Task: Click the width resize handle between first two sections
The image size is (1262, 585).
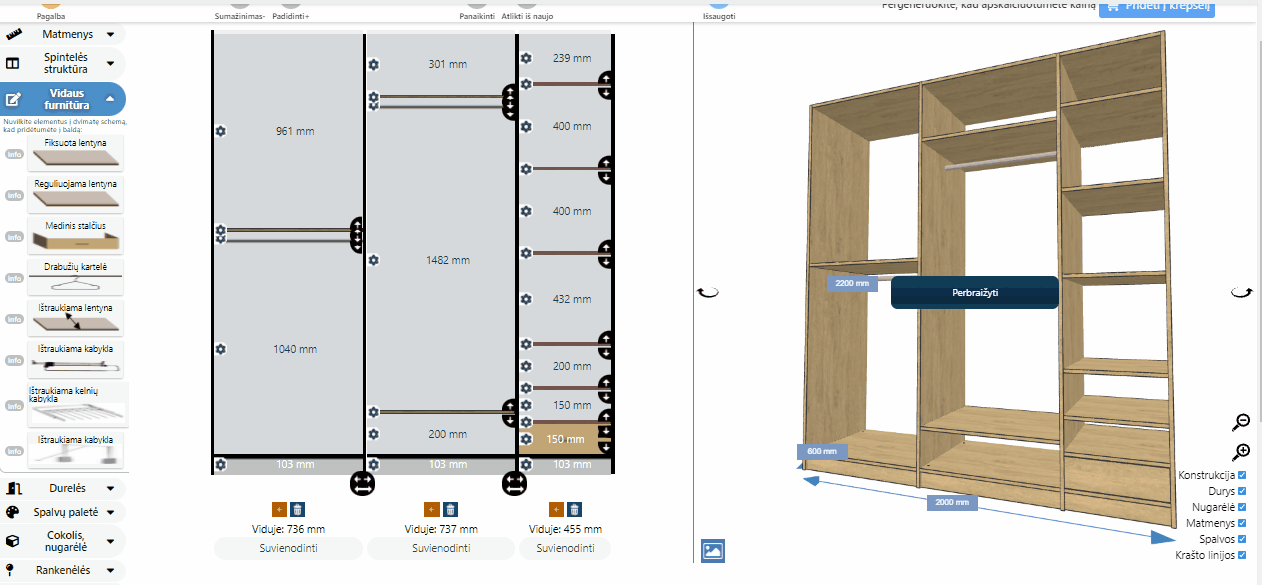Action: [363, 483]
